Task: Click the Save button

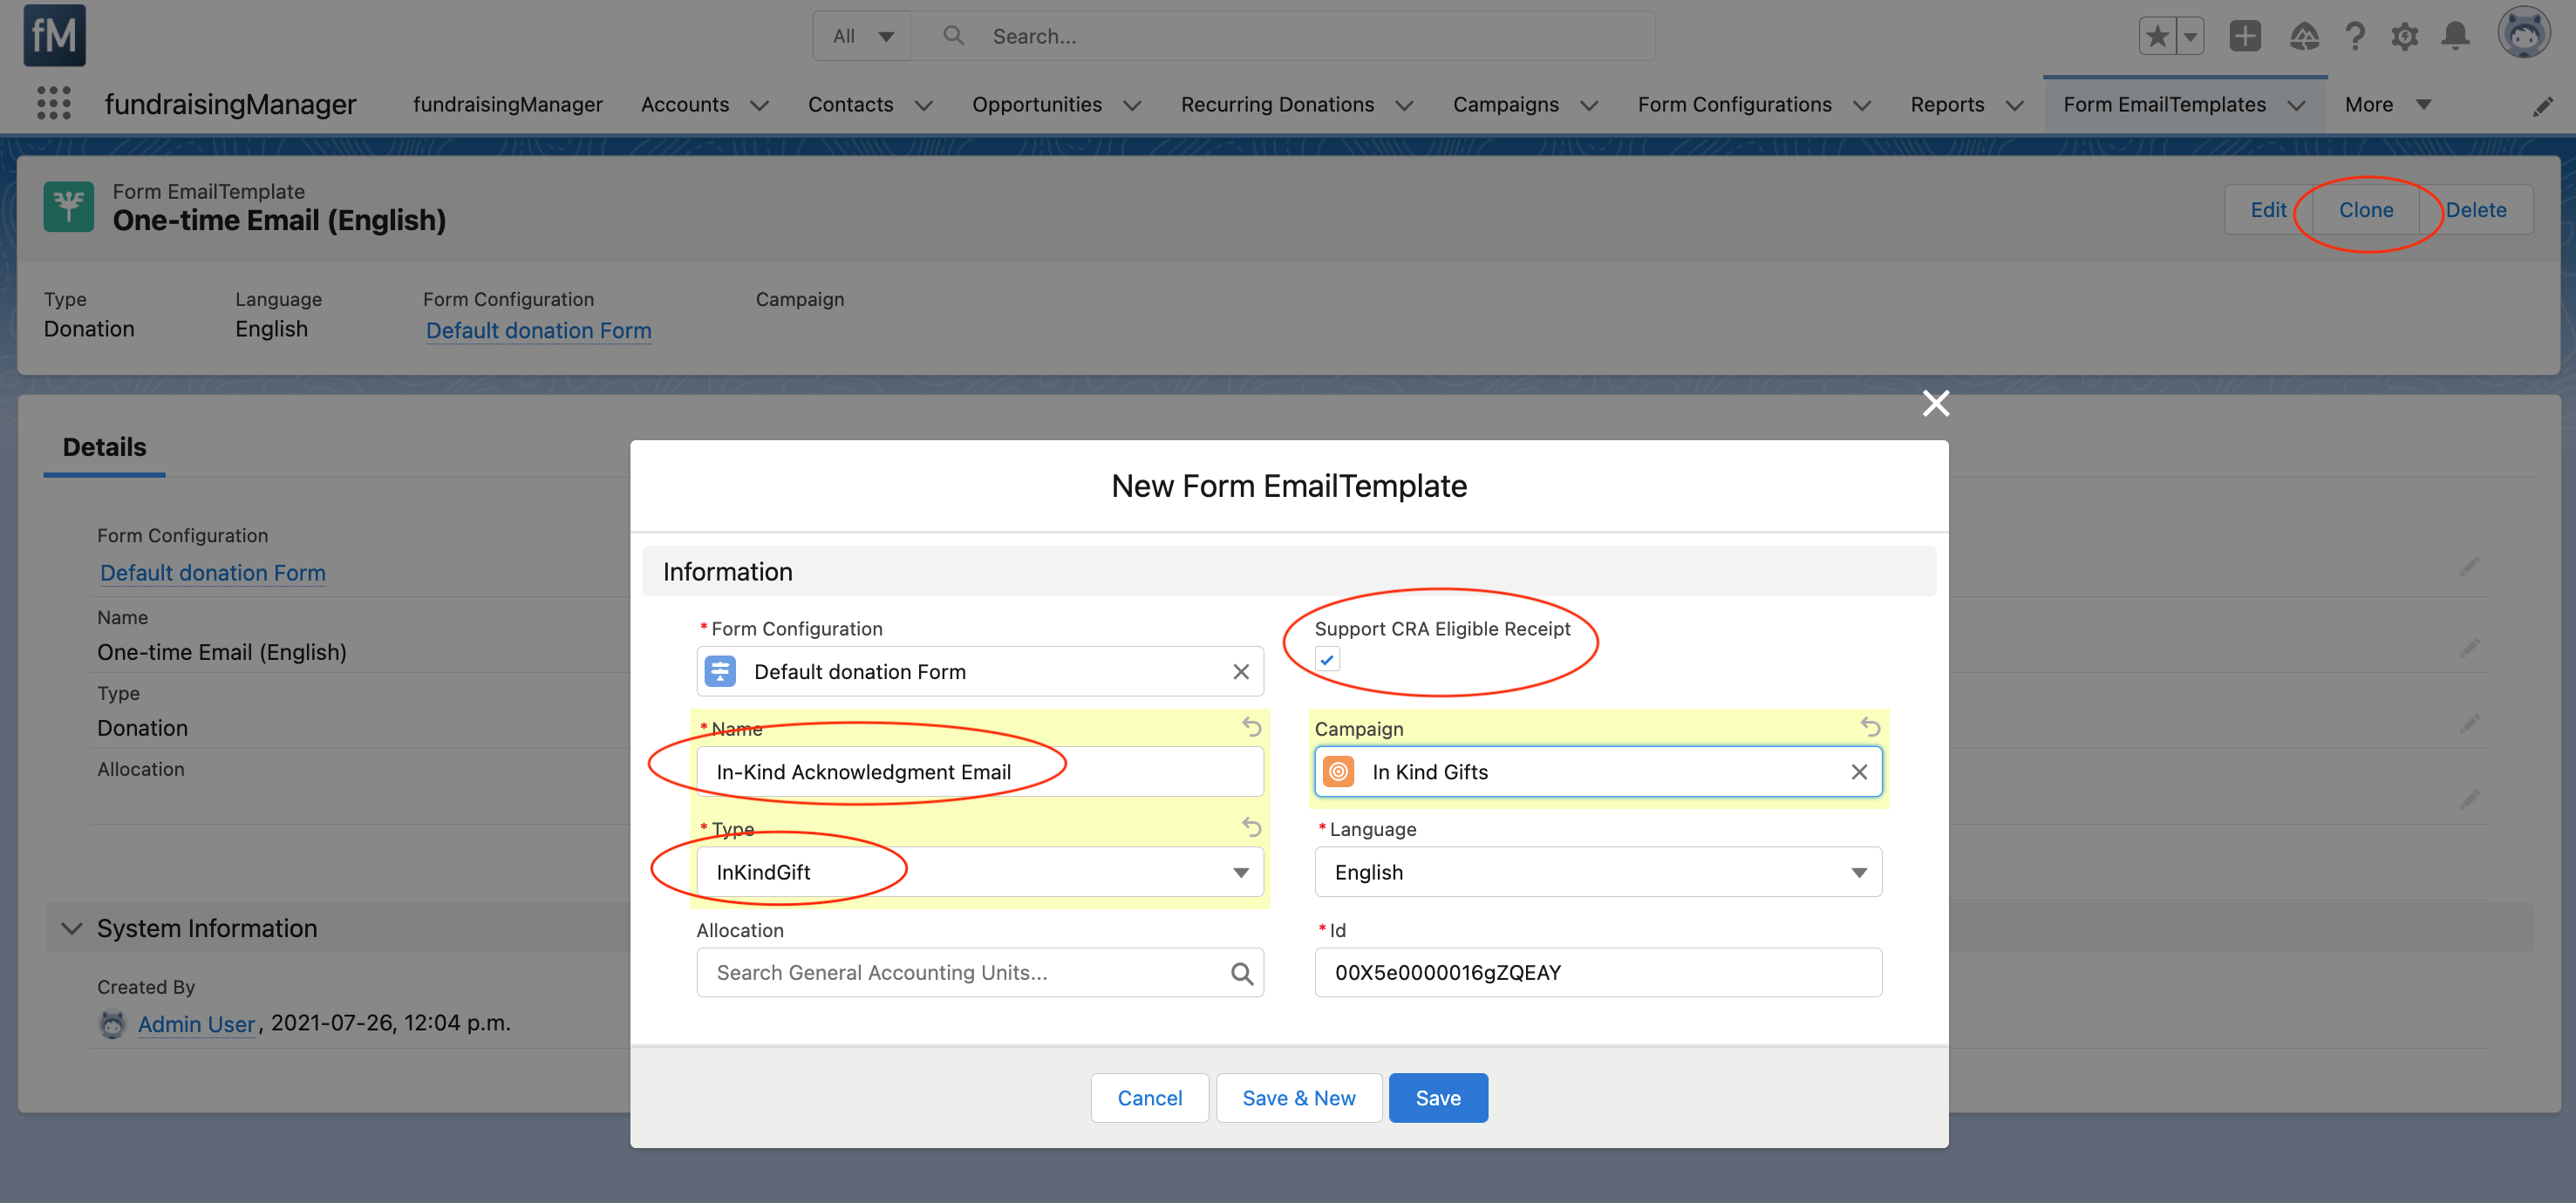Action: (1437, 1098)
